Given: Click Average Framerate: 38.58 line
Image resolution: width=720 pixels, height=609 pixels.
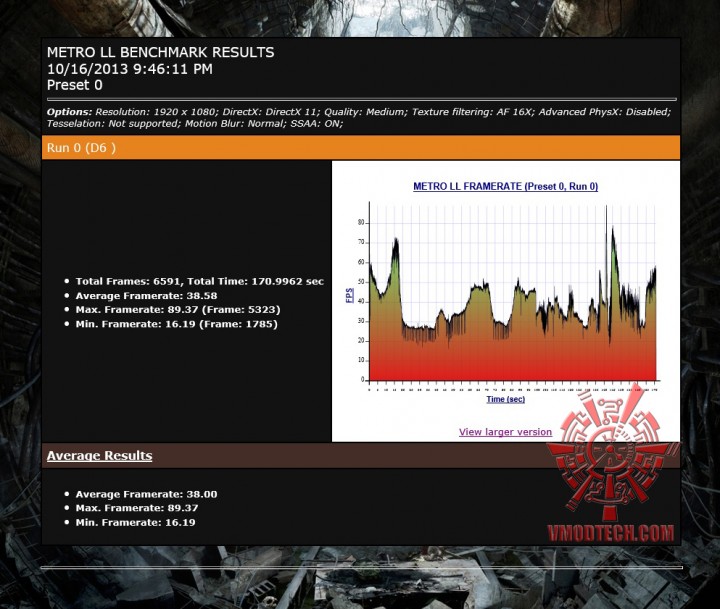Looking at the screenshot, I should [146, 296].
